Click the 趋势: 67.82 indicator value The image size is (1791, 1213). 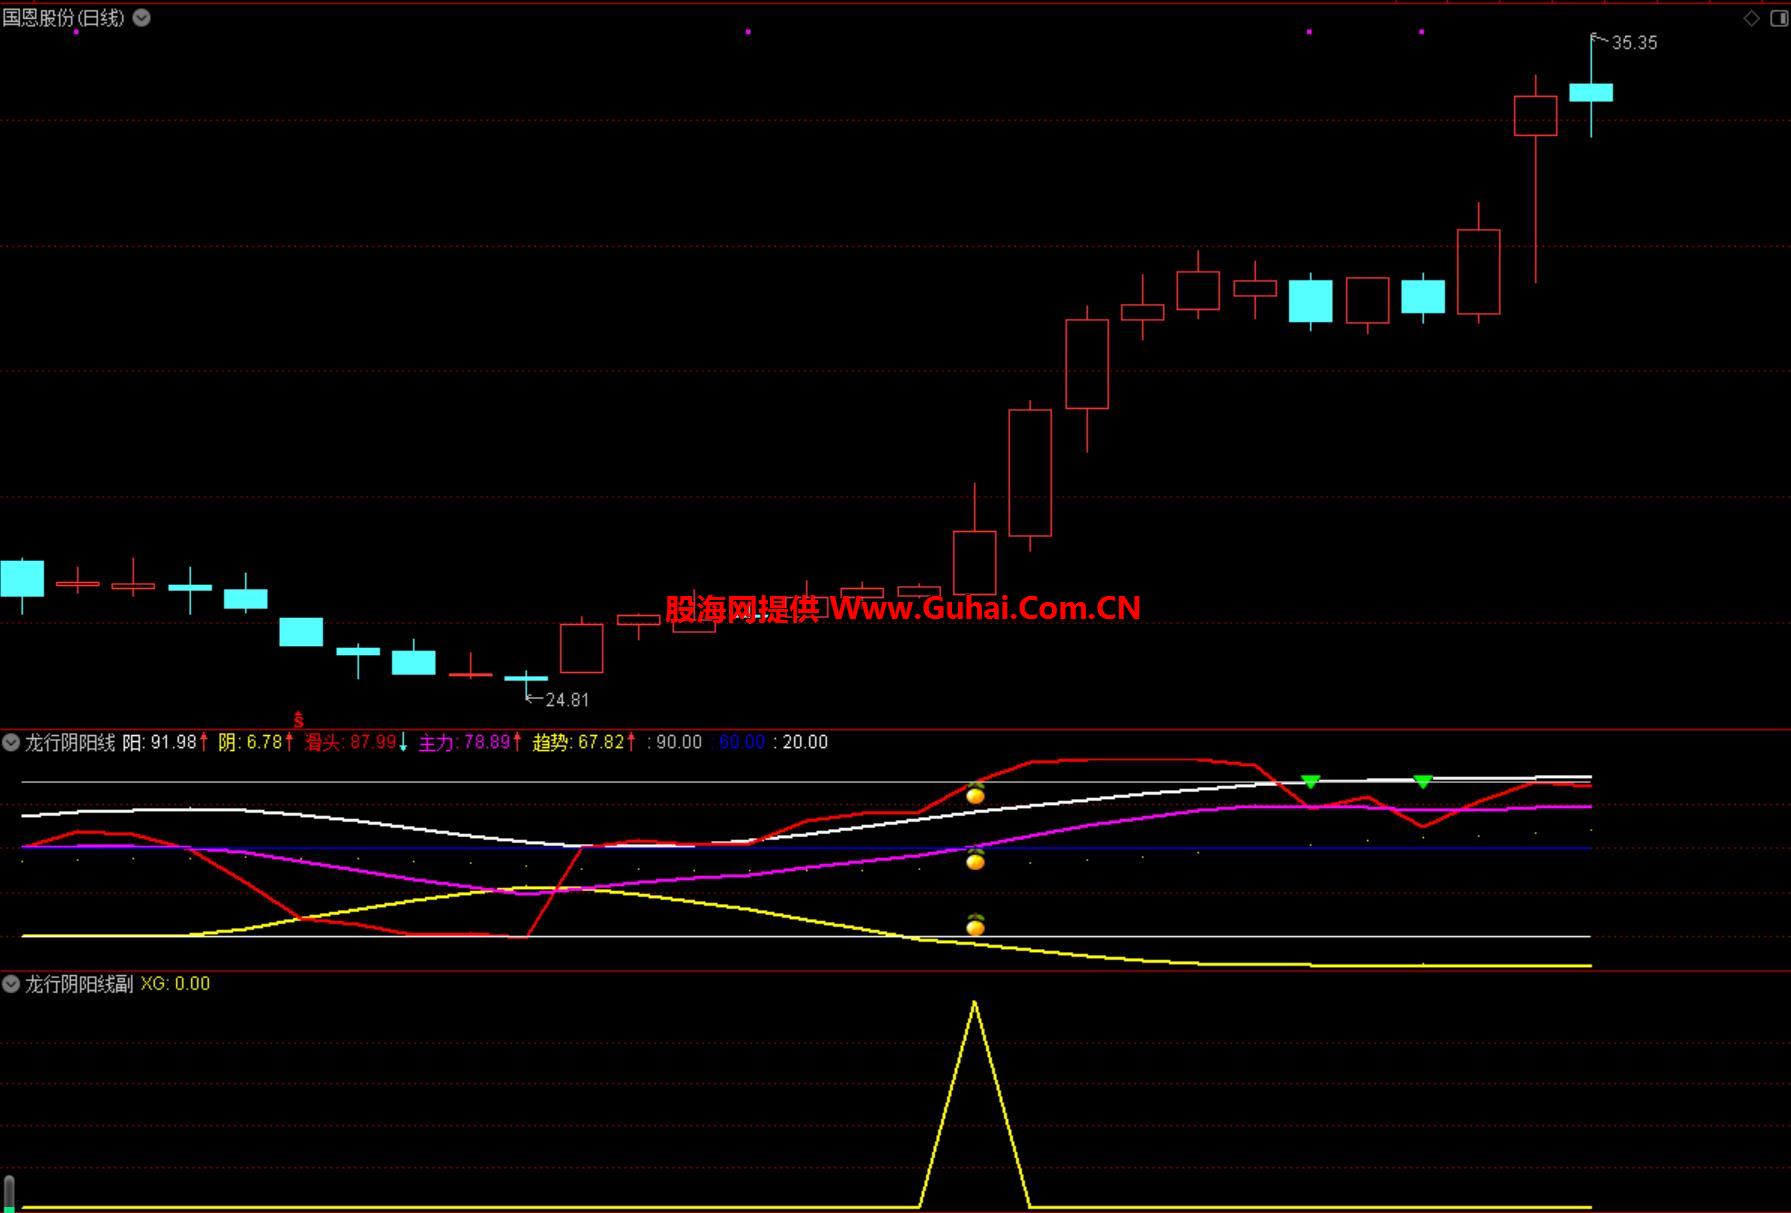pyautogui.click(x=578, y=742)
